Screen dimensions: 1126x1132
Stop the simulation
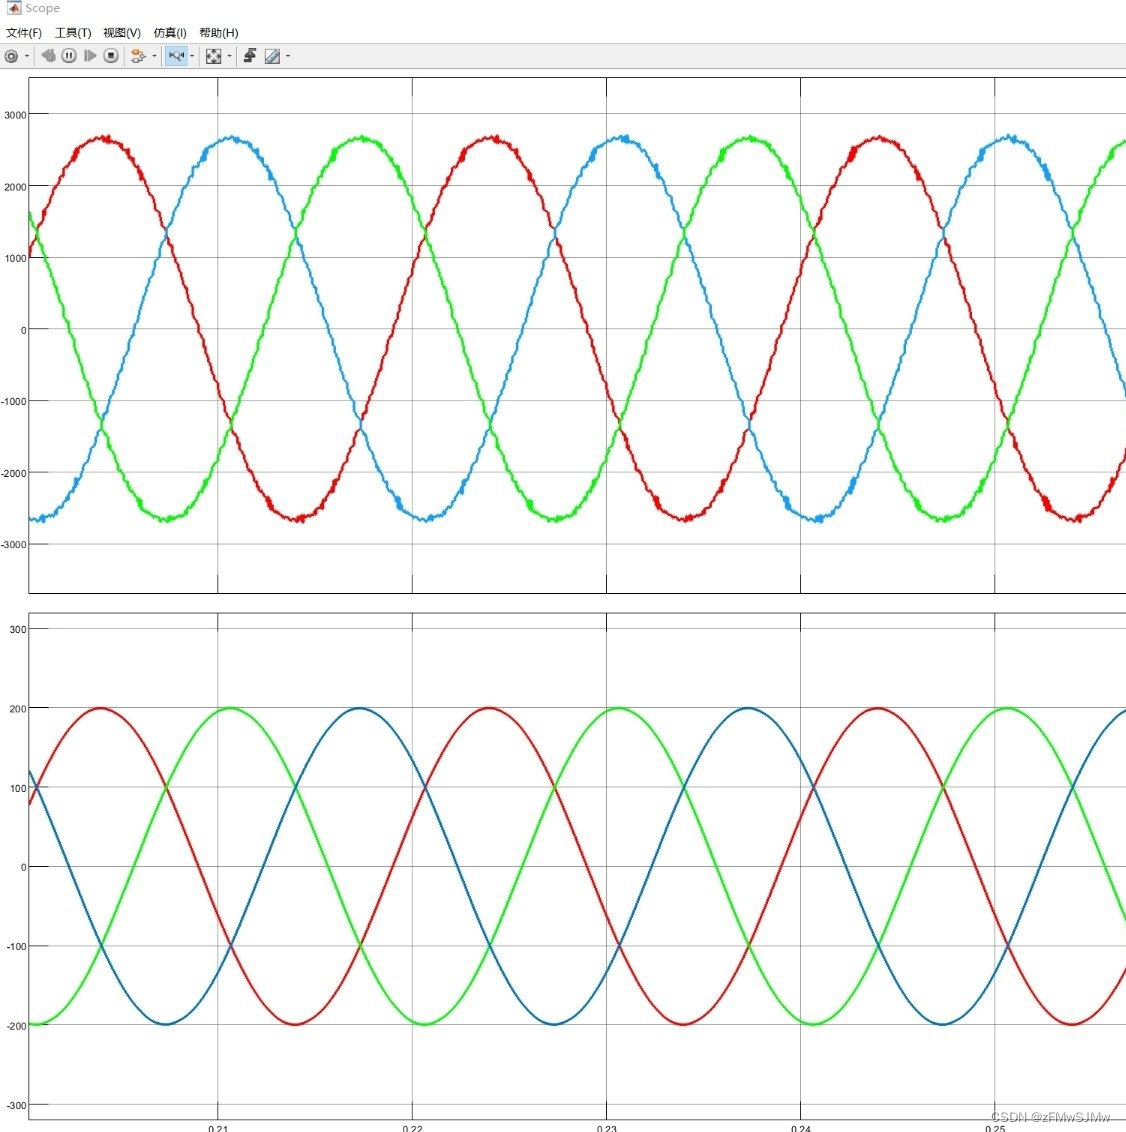pos(110,56)
